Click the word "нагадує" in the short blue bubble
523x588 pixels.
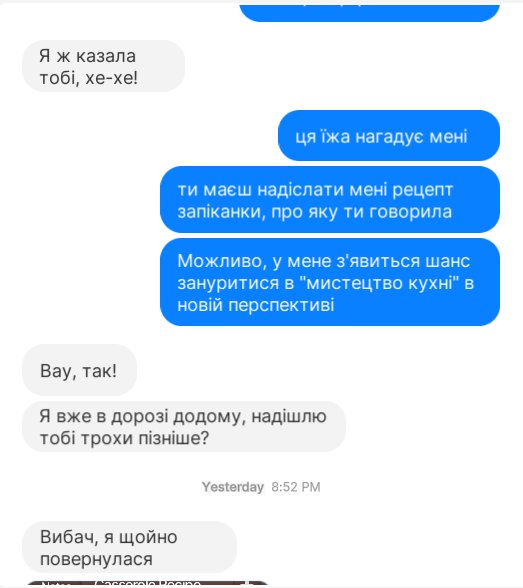tap(390, 137)
